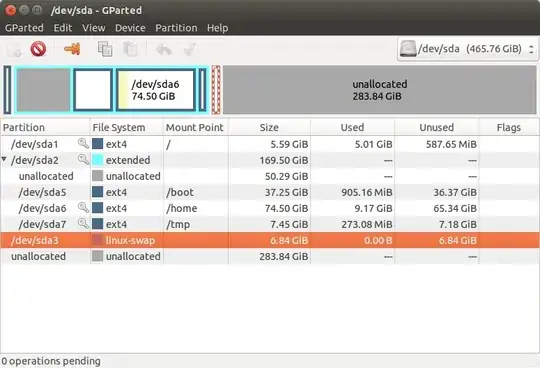Image resolution: width=540 pixels, height=368 pixels.
Task: Click the Apply all operations checkmark icon
Action: pos(189,49)
